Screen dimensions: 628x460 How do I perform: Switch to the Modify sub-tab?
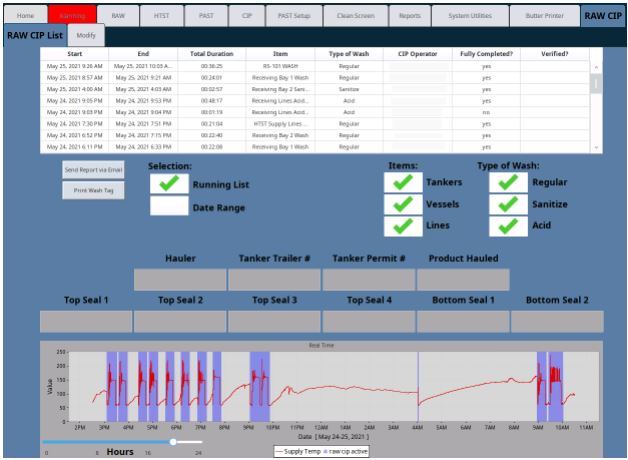click(x=86, y=35)
